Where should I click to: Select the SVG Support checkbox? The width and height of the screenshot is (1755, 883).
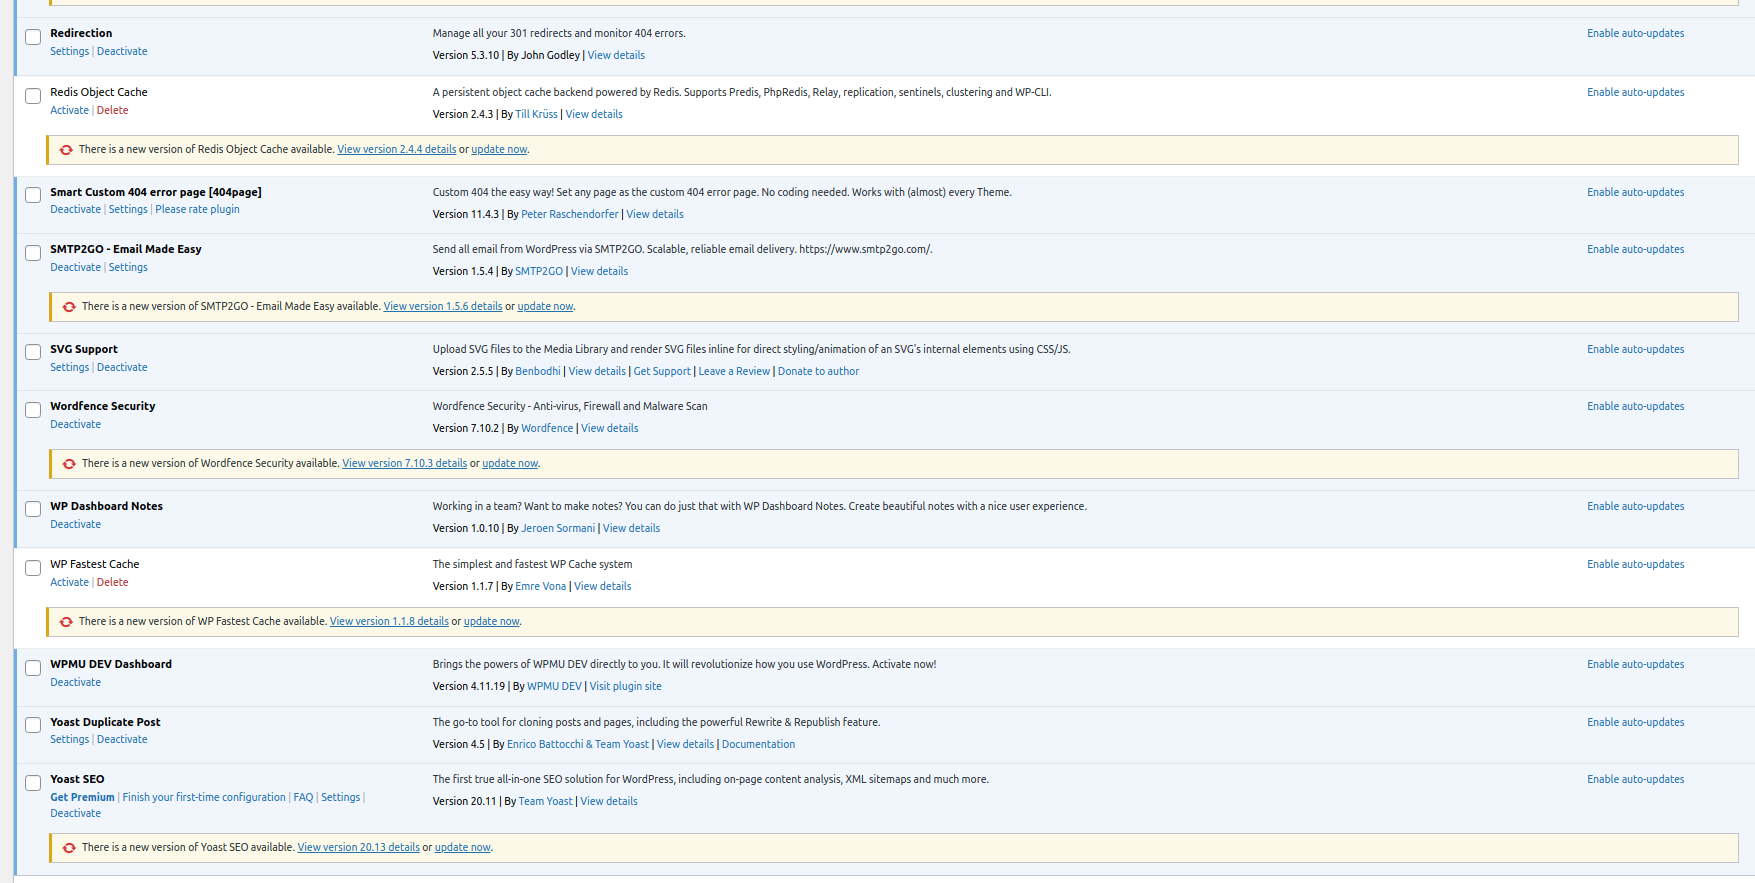pyautogui.click(x=33, y=353)
